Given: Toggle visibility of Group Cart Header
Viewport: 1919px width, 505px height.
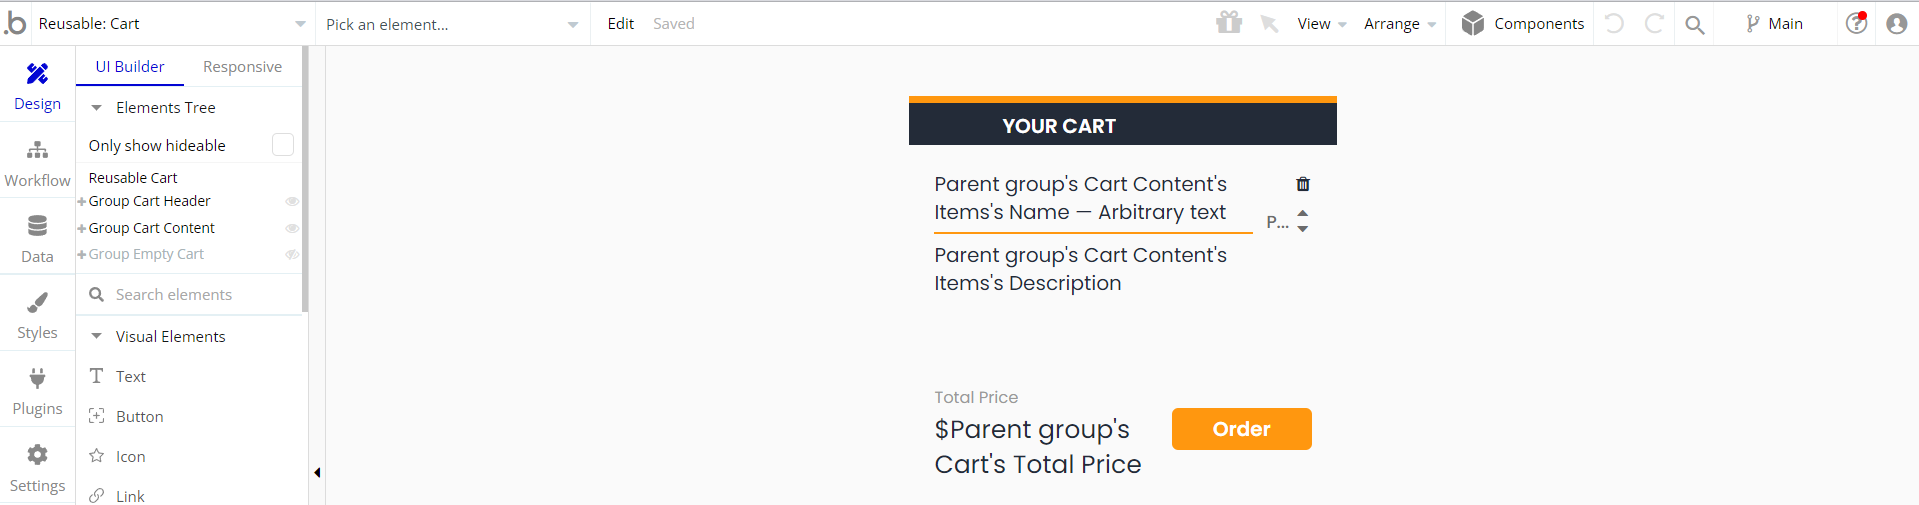Looking at the screenshot, I should coord(292,201).
